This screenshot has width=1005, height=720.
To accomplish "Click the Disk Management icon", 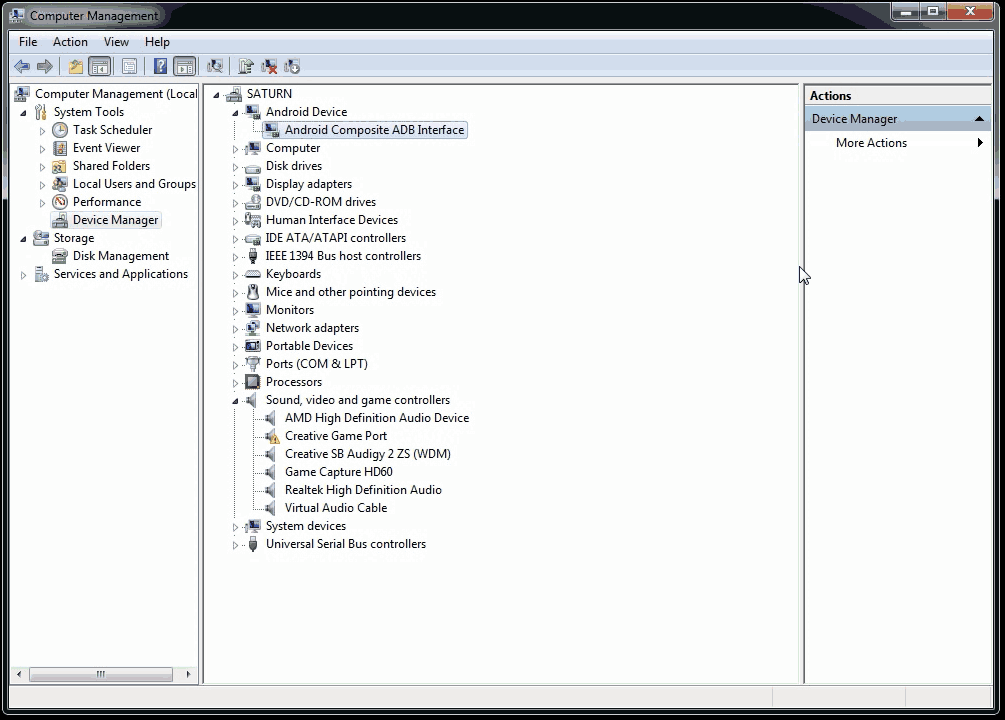I will tap(60, 256).
